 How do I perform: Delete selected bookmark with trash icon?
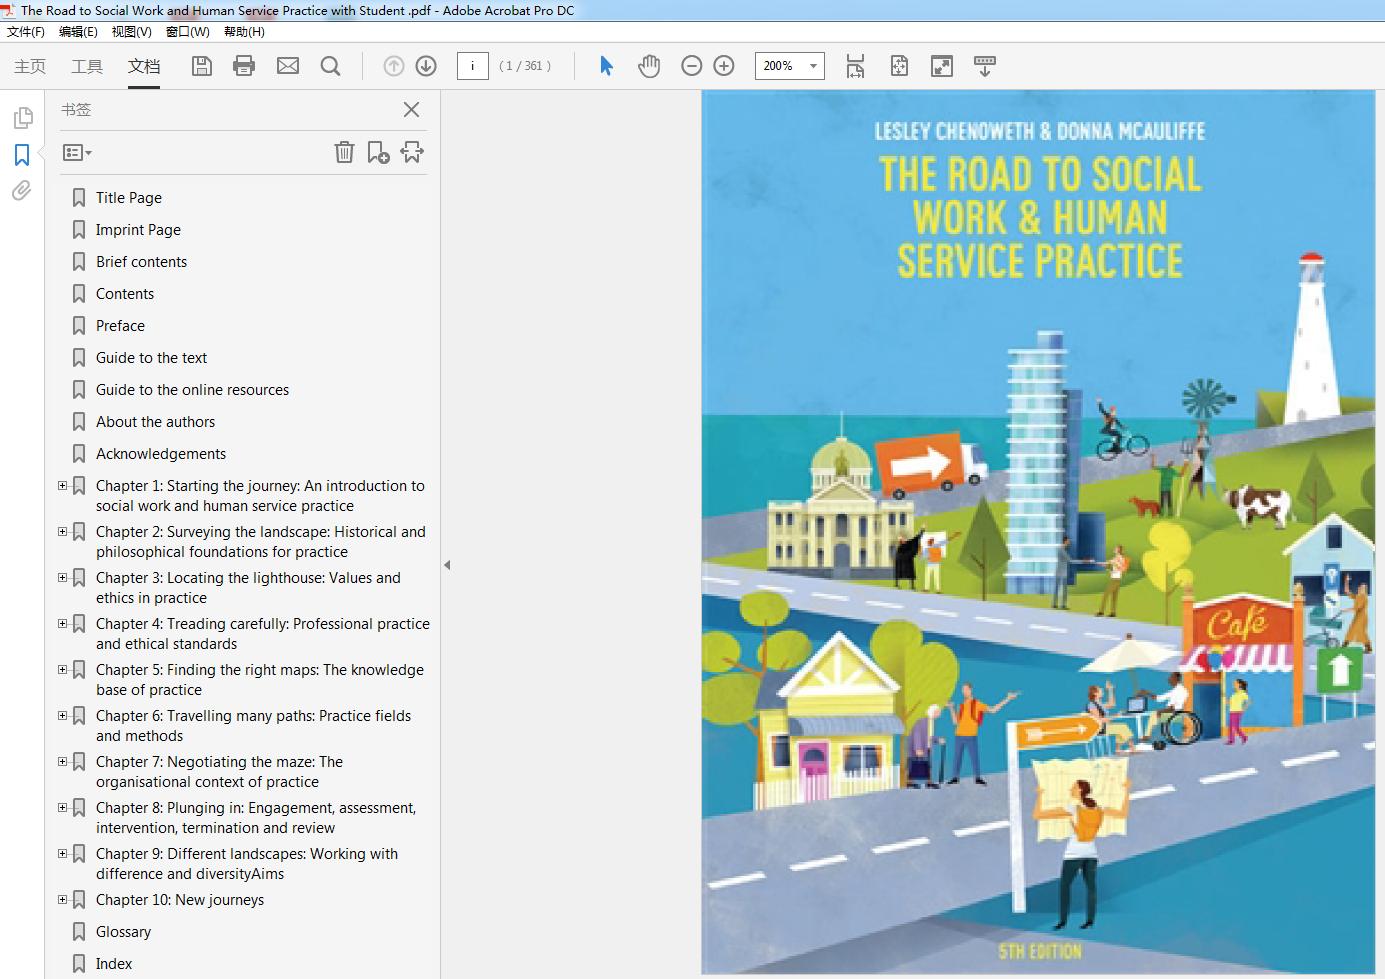pos(344,152)
